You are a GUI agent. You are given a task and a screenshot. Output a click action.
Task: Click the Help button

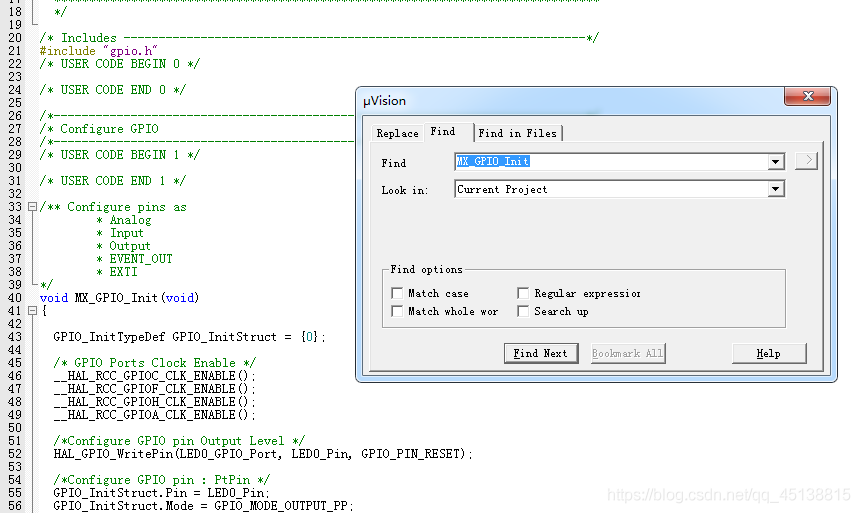[768, 353]
